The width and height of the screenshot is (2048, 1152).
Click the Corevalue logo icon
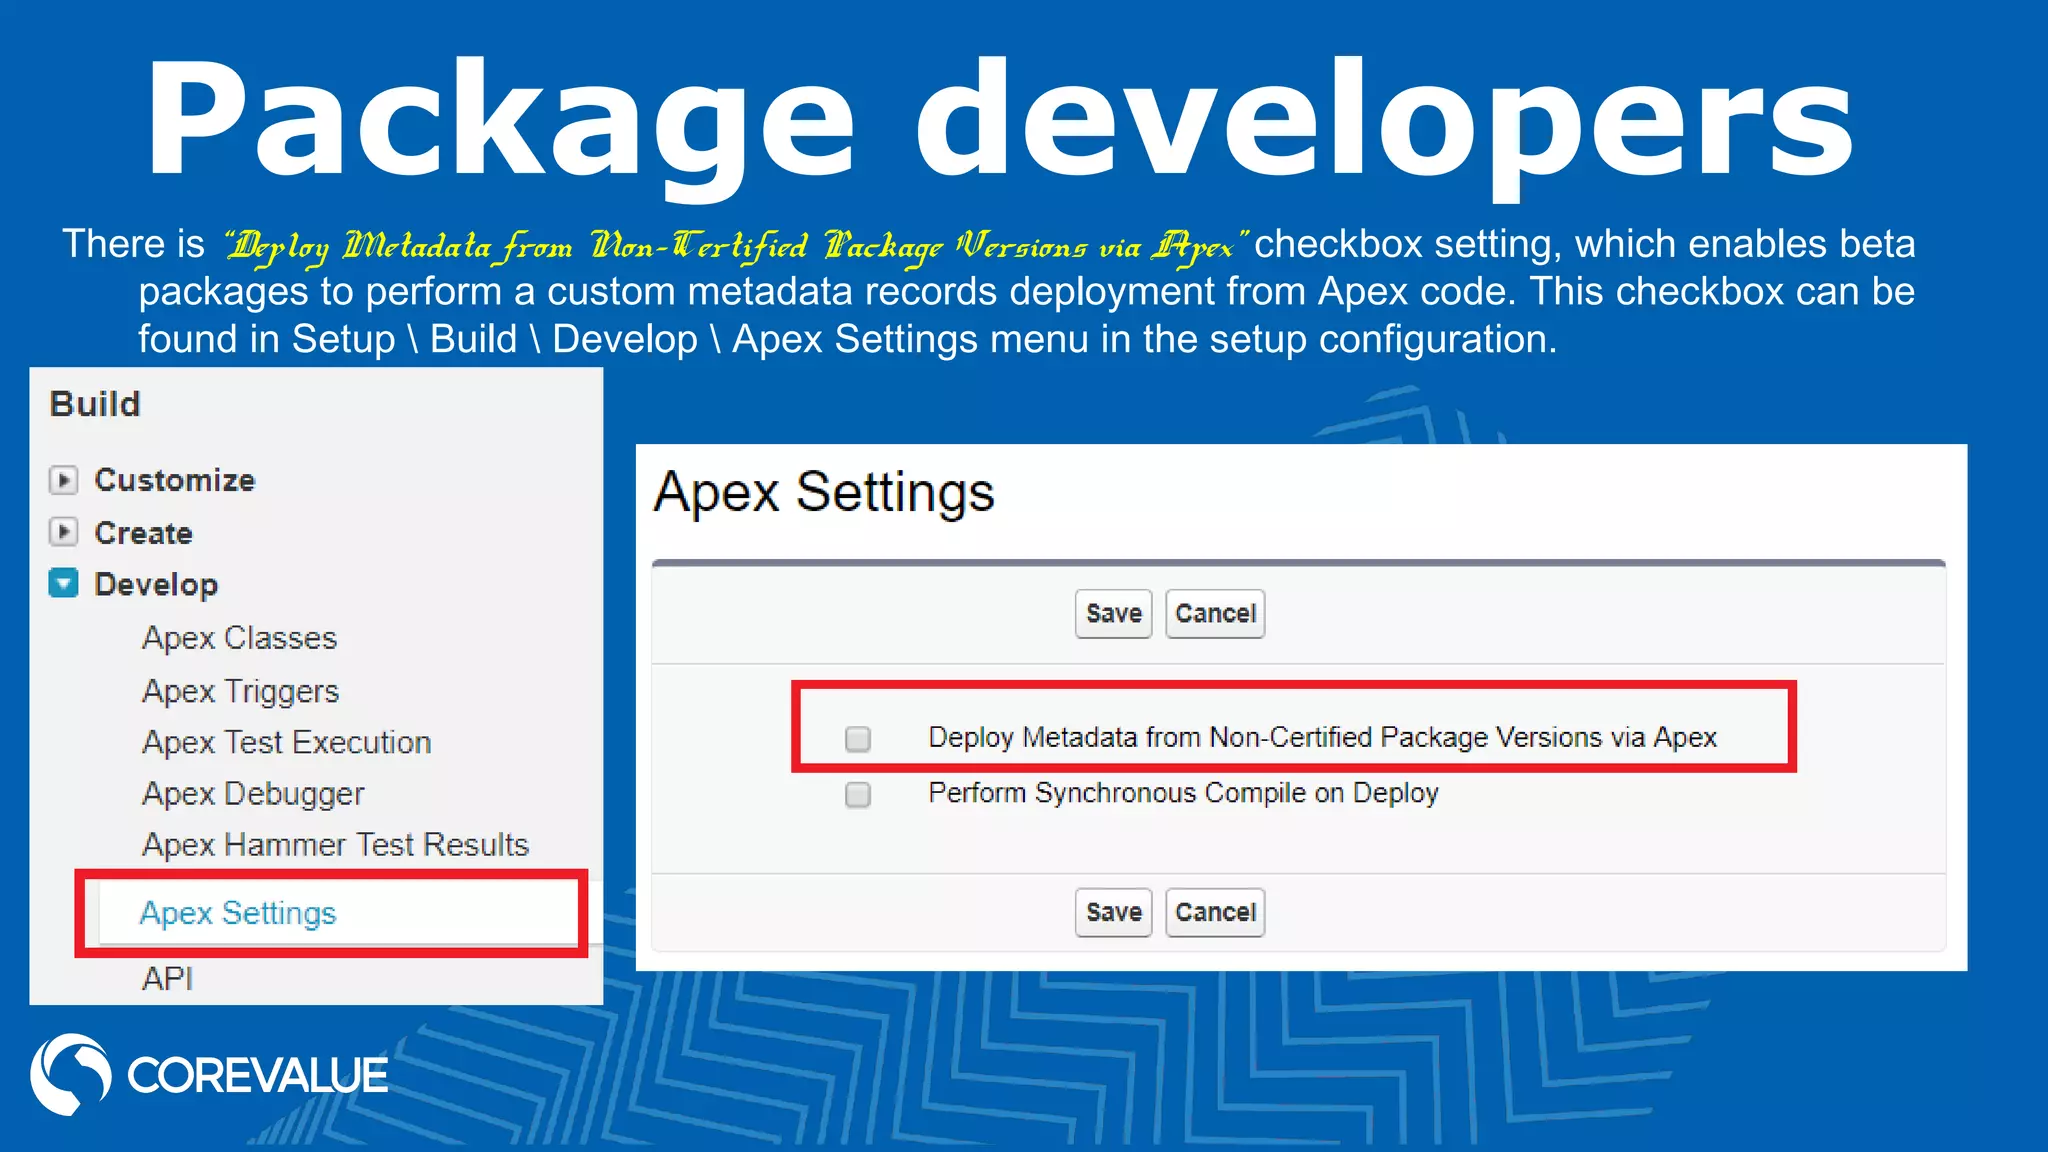70,1074
